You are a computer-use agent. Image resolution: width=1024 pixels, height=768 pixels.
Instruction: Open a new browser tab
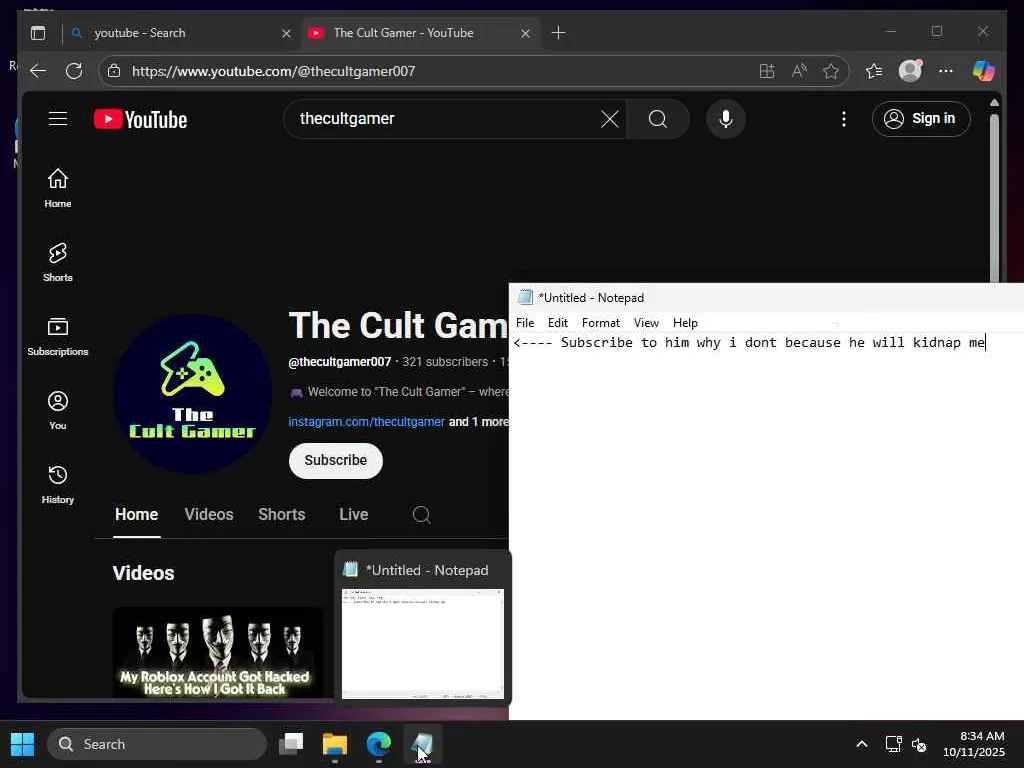coord(558,33)
